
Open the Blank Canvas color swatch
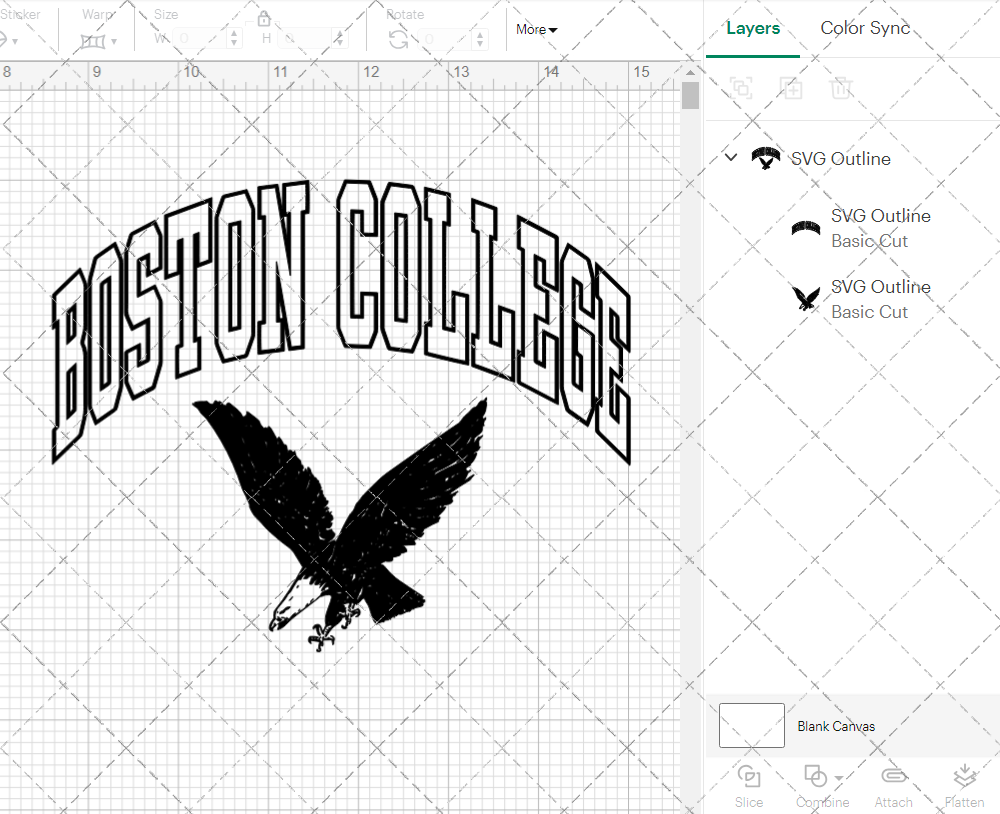click(x=751, y=726)
